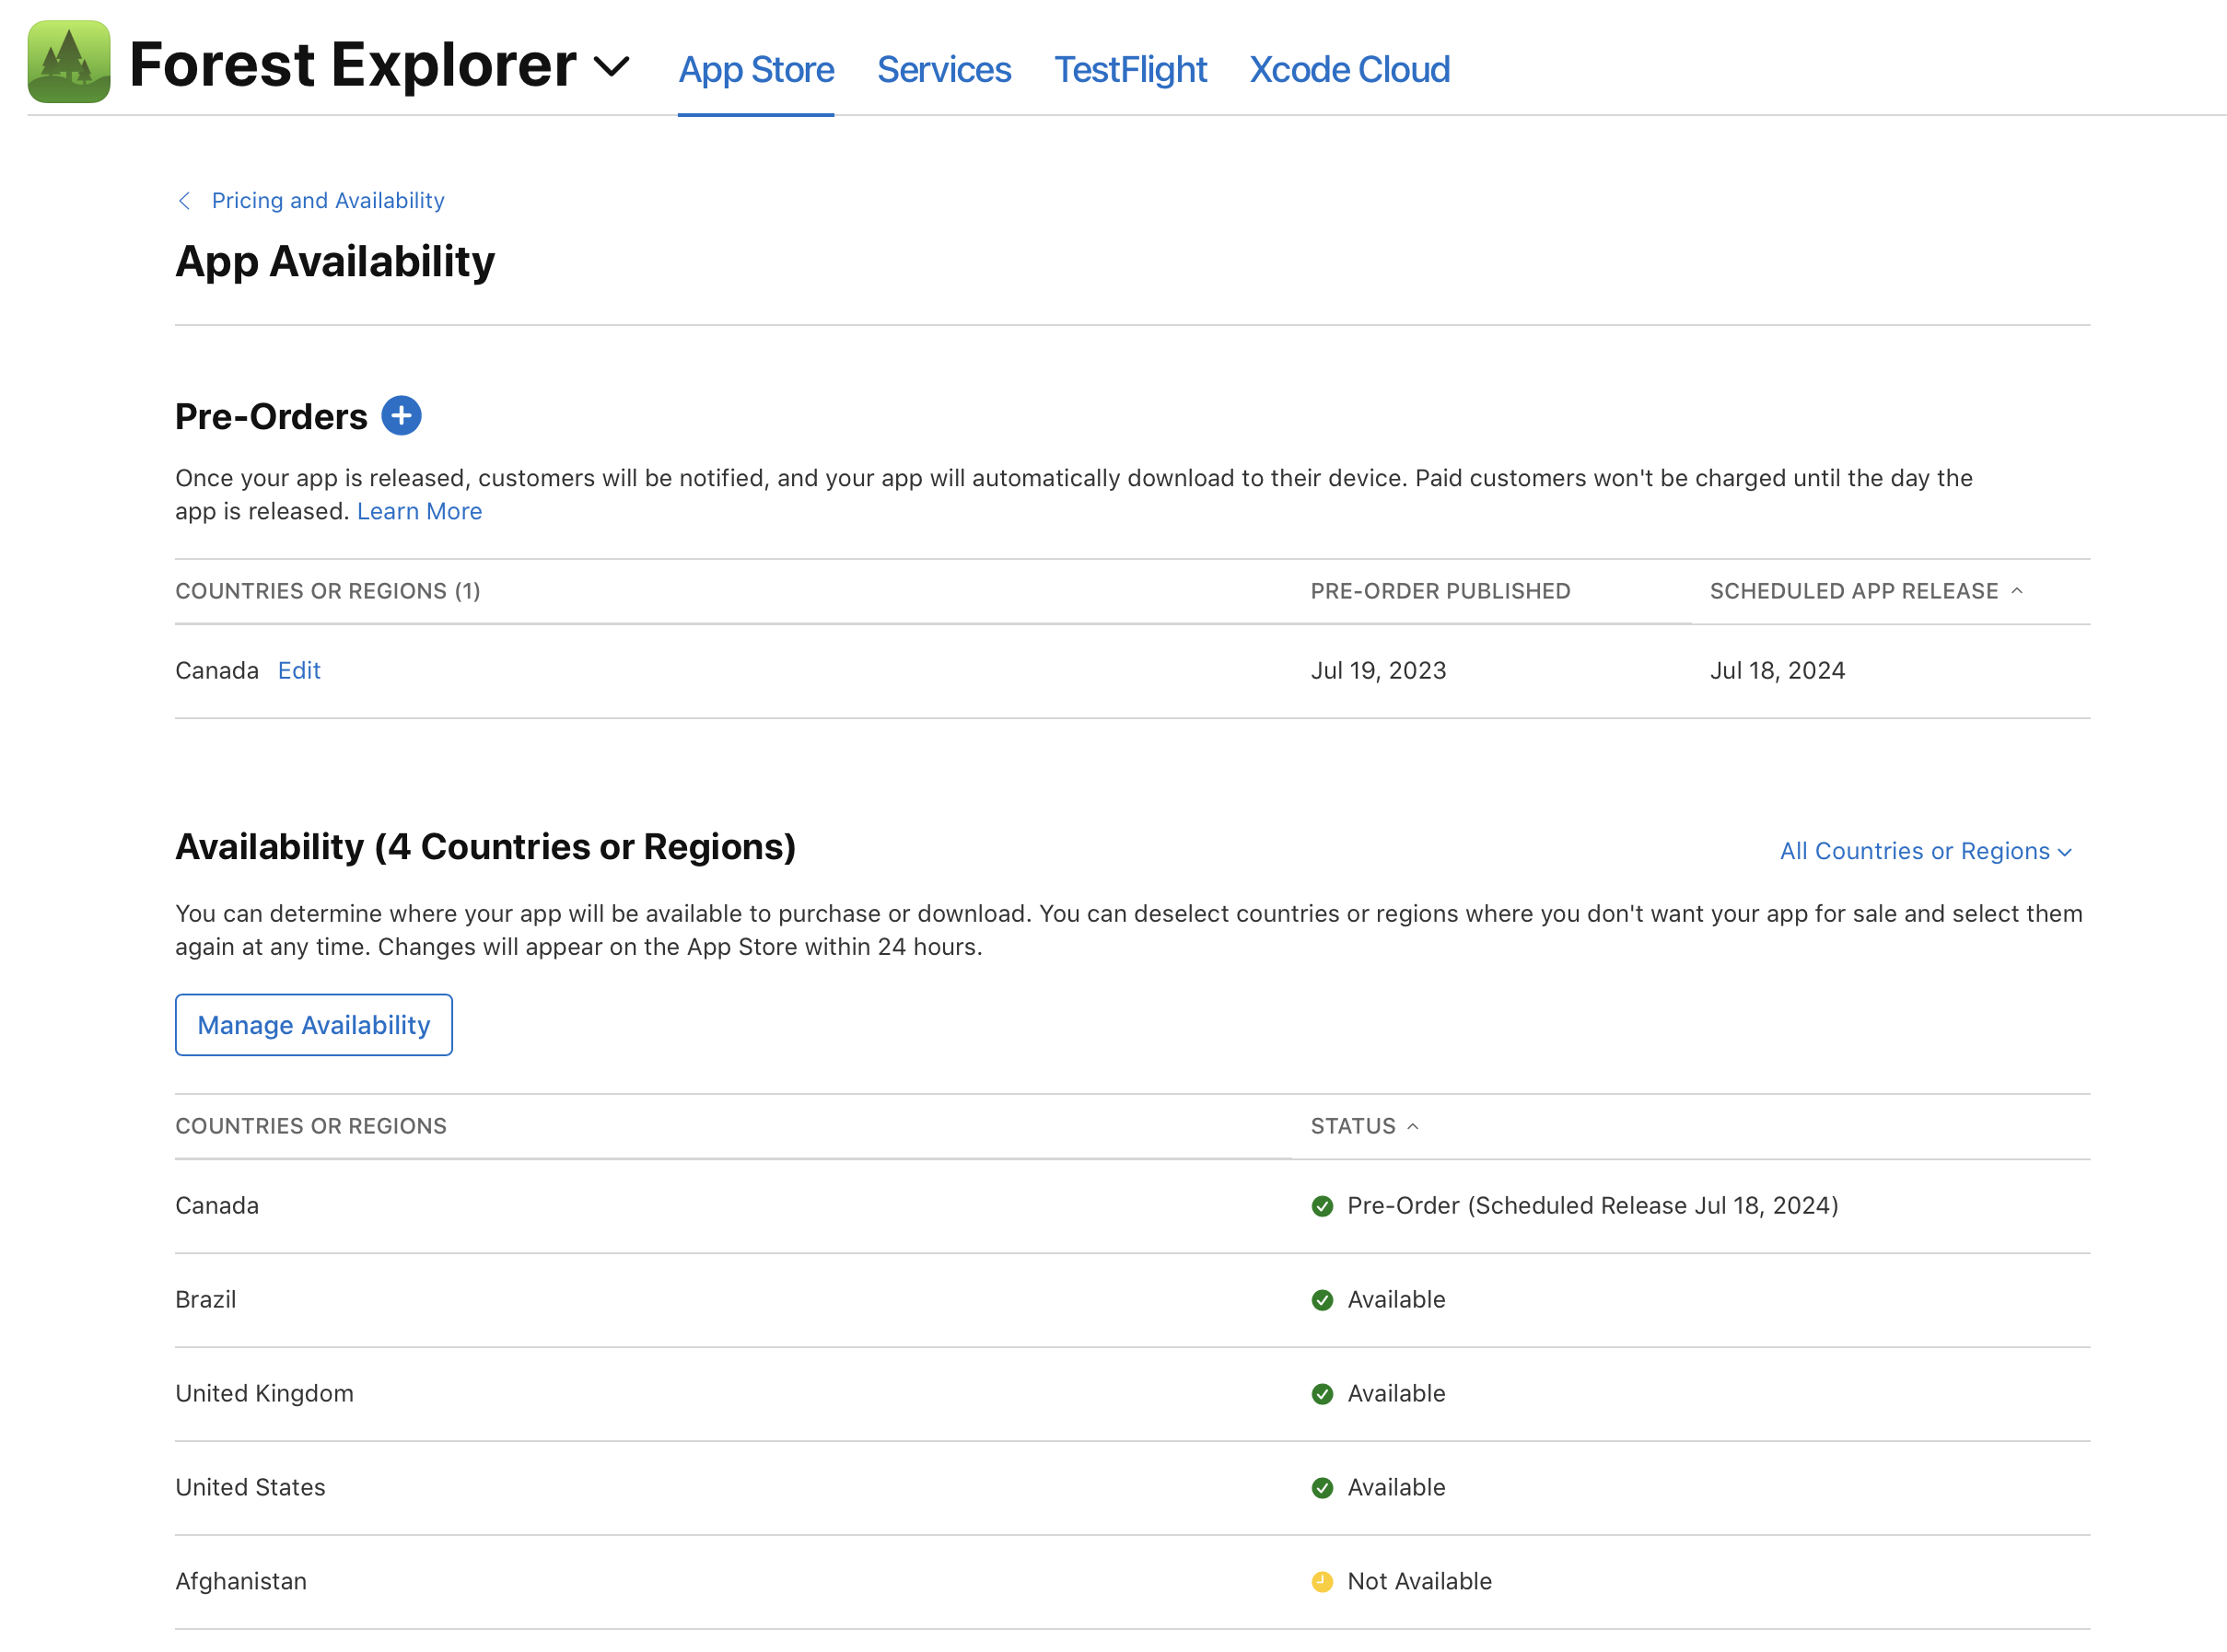The height and width of the screenshot is (1652, 2227).
Task: Click the TestFlight navigation icon
Action: (x=1130, y=69)
